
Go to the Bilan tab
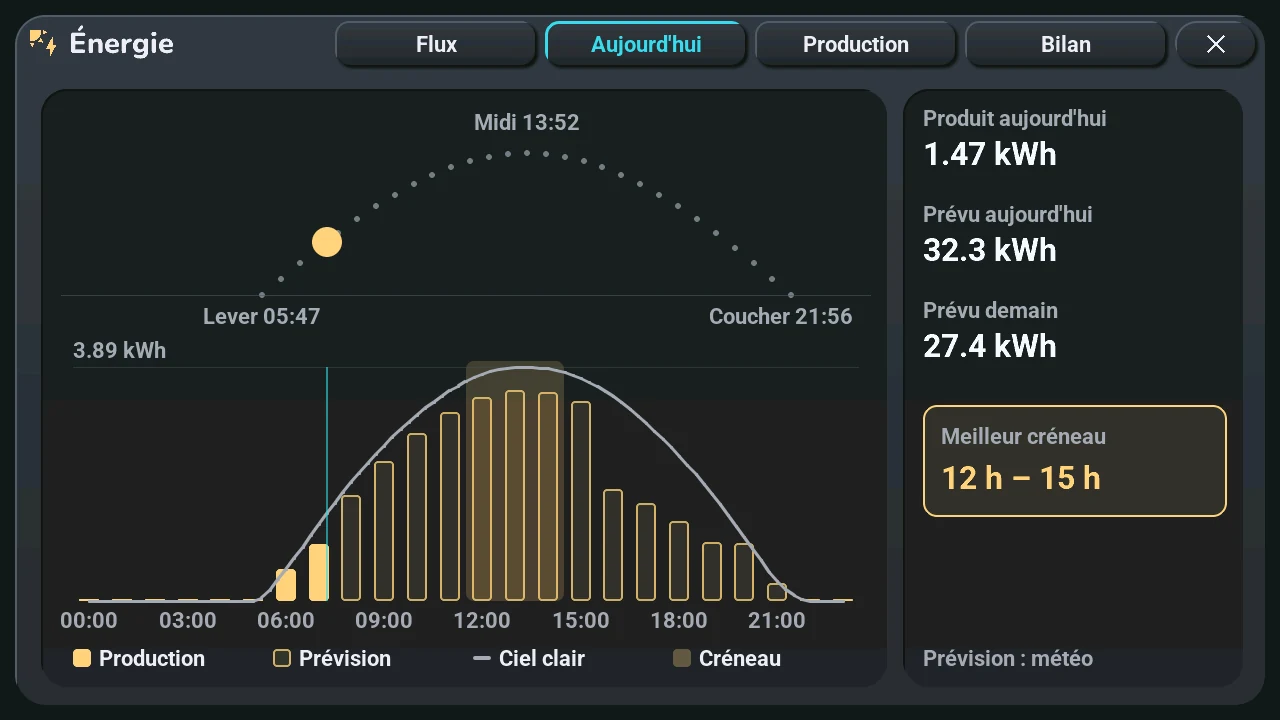(x=1066, y=44)
